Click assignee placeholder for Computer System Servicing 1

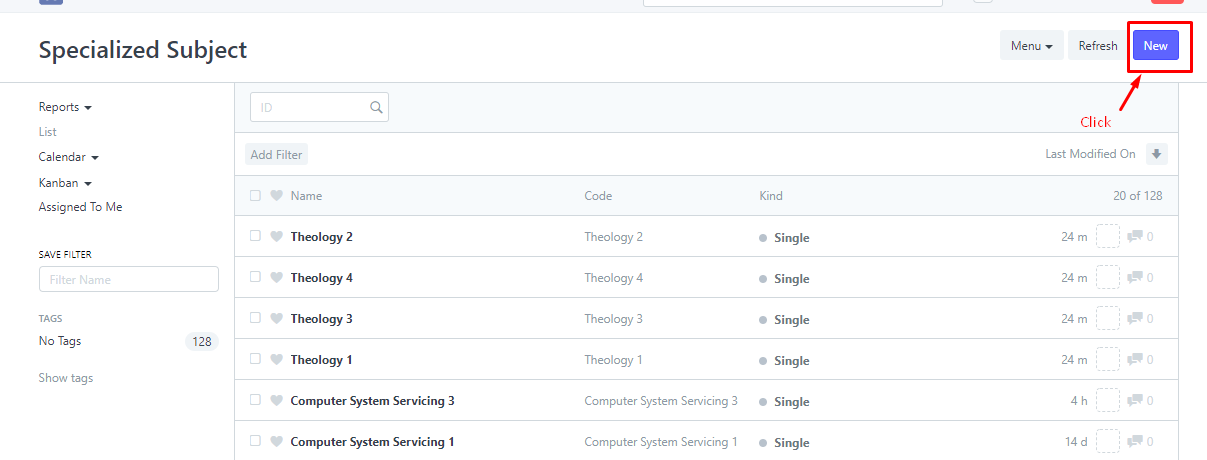[x=1107, y=442]
